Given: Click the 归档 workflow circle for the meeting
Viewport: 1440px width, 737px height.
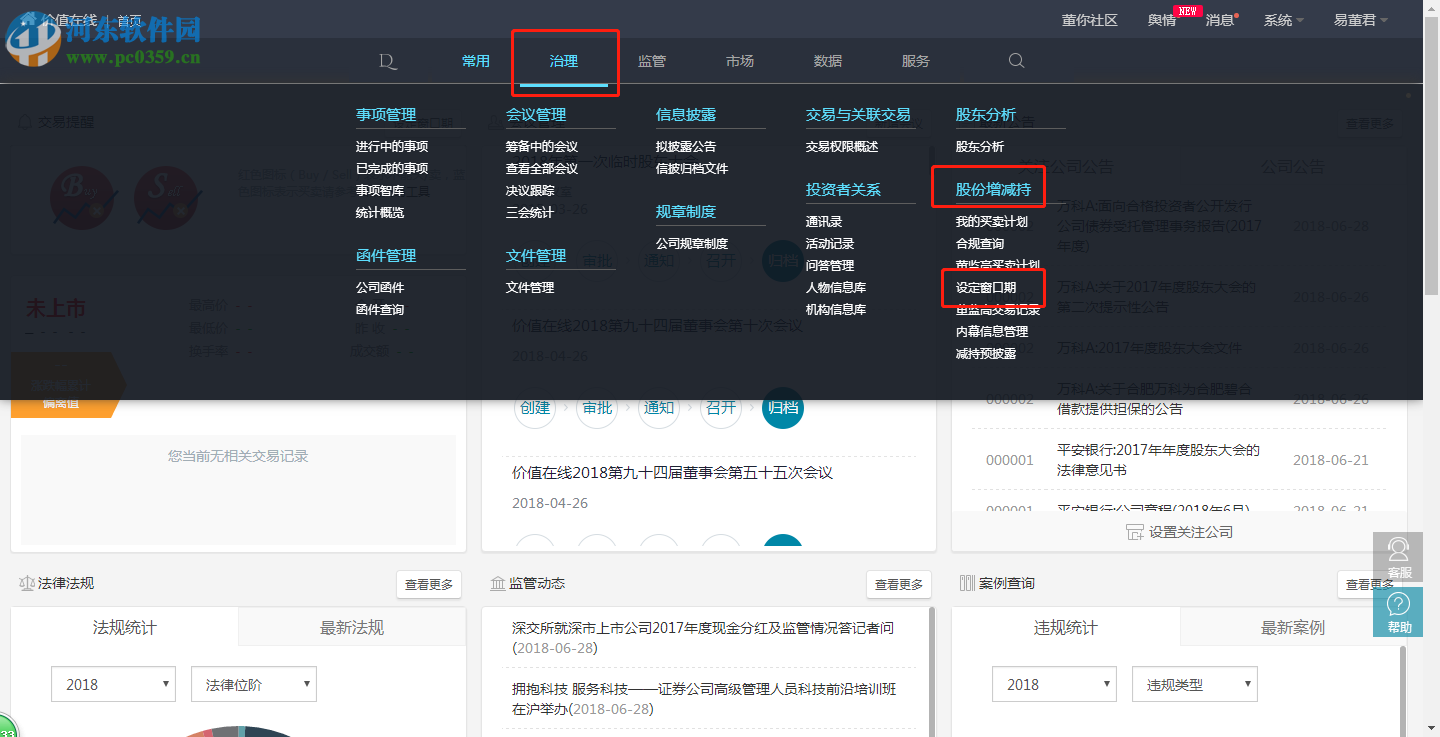Looking at the screenshot, I should pos(783,408).
